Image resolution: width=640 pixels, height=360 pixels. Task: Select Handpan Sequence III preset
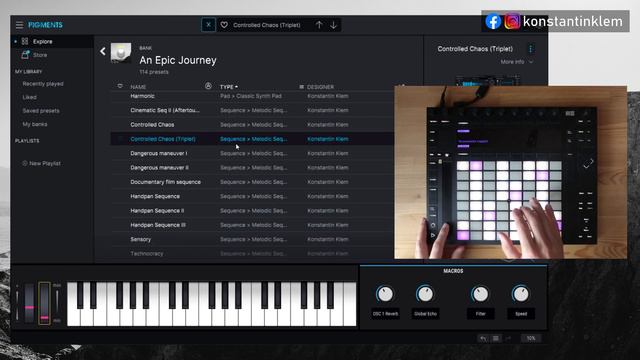tap(158, 225)
